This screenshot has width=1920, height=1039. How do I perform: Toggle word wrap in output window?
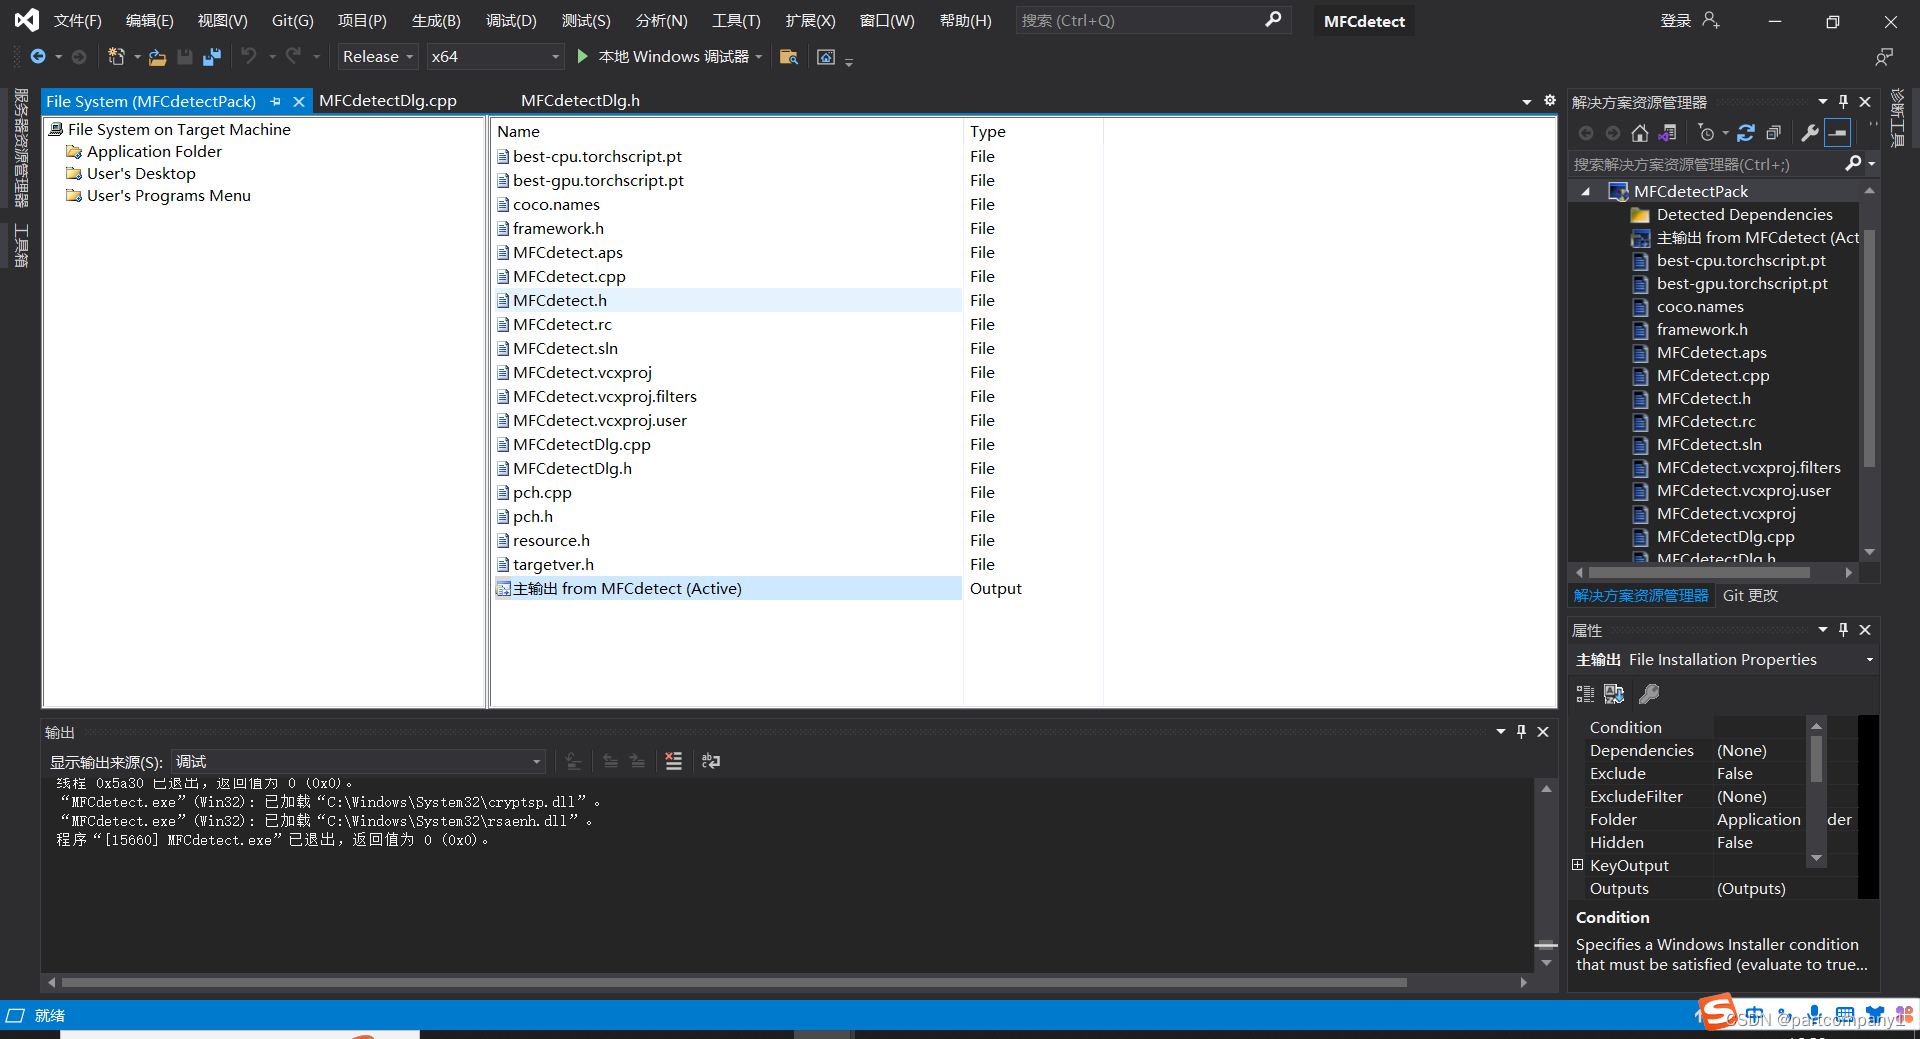(x=711, y=761)
